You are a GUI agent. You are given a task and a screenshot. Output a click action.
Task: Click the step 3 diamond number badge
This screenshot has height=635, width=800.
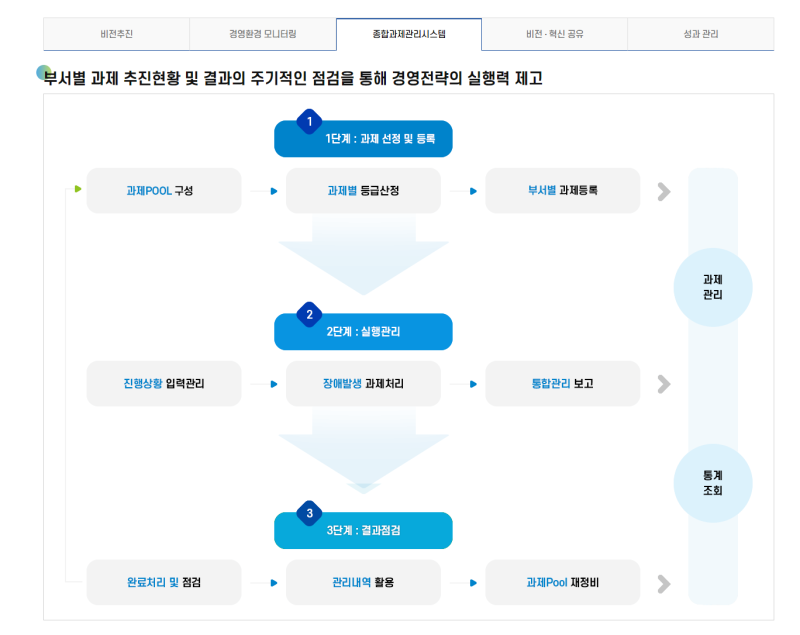point(310,513)
